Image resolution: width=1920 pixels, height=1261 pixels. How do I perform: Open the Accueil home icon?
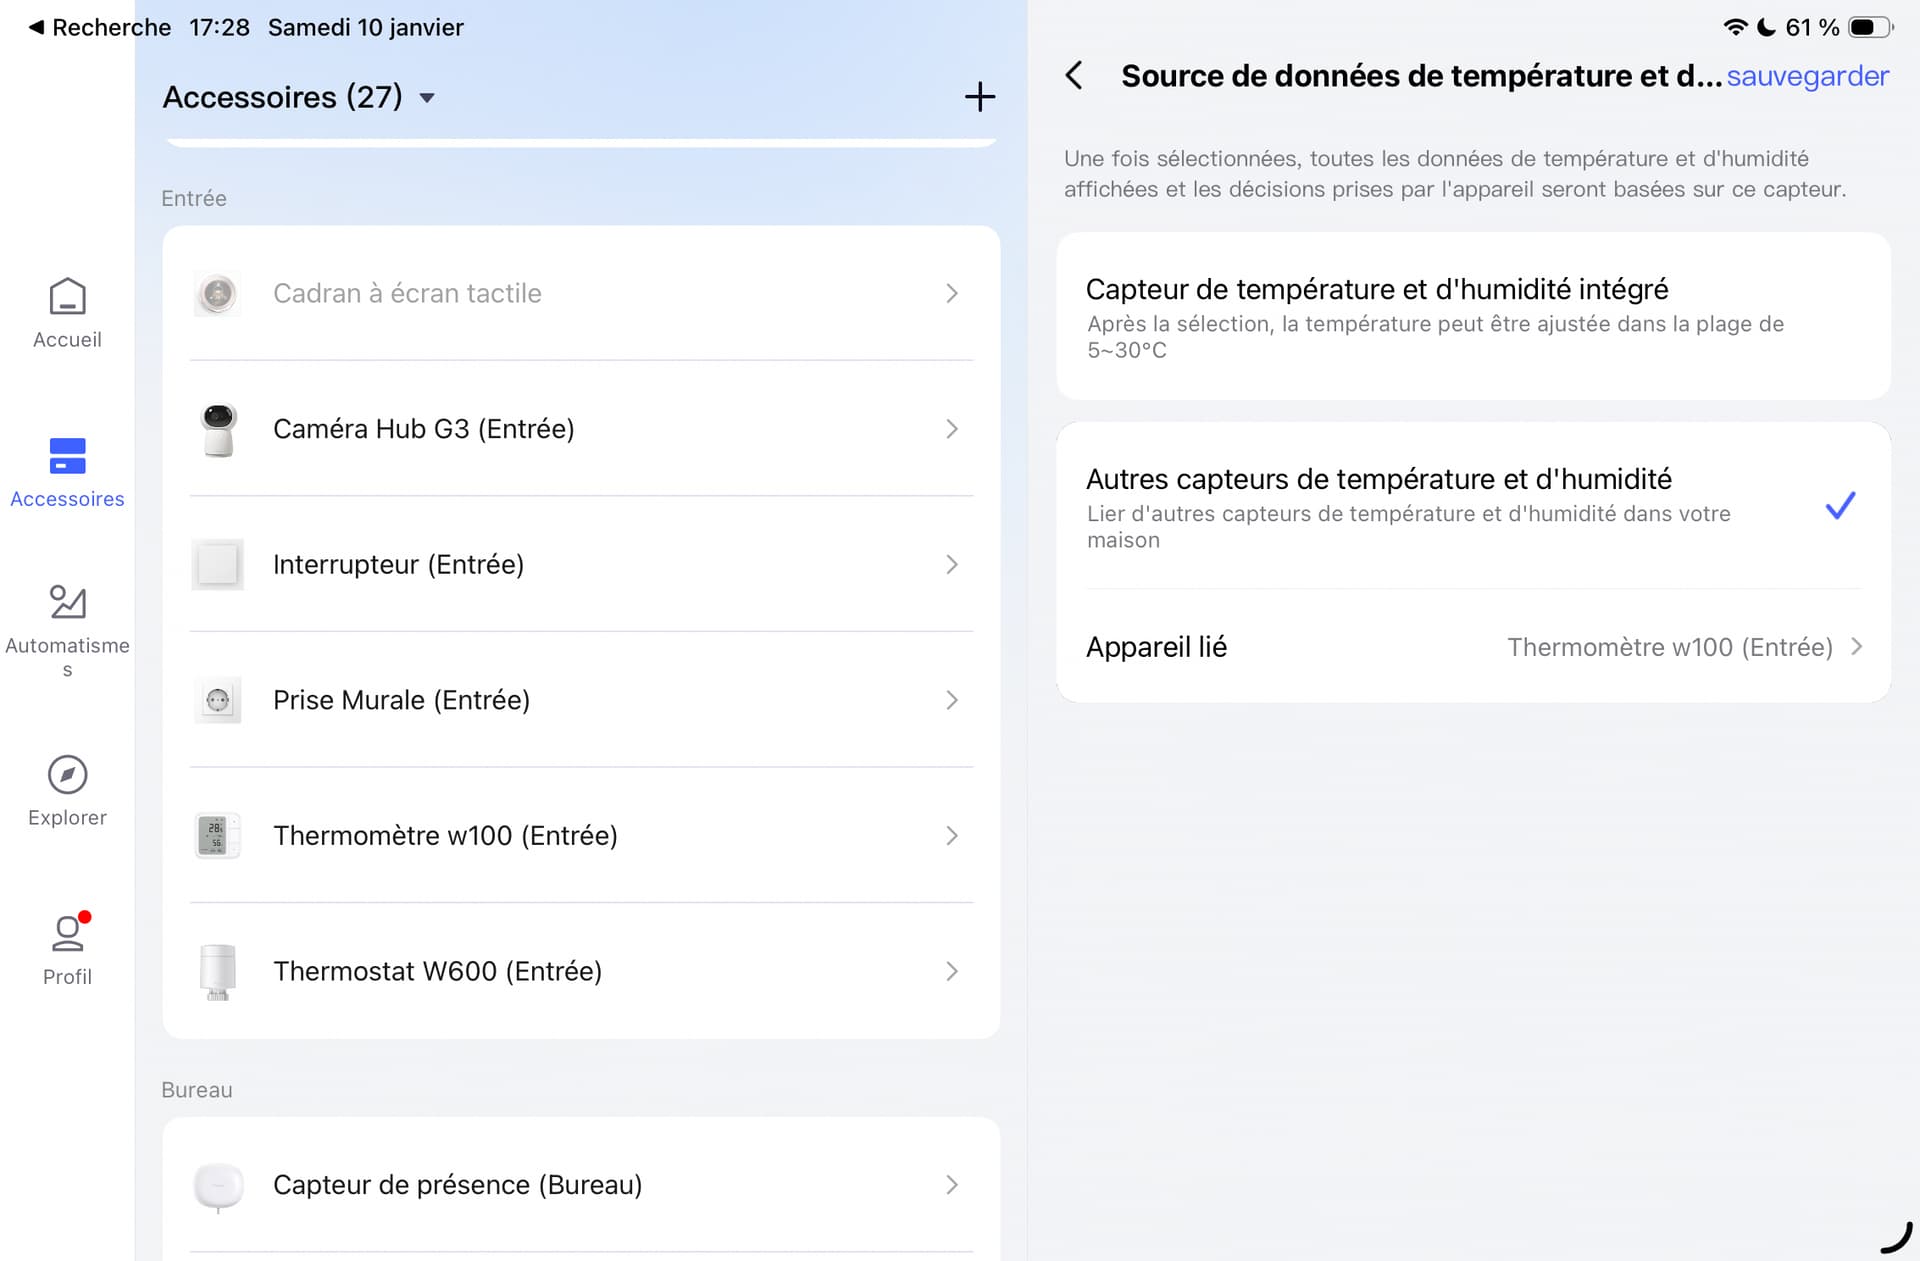coord(67,297)
